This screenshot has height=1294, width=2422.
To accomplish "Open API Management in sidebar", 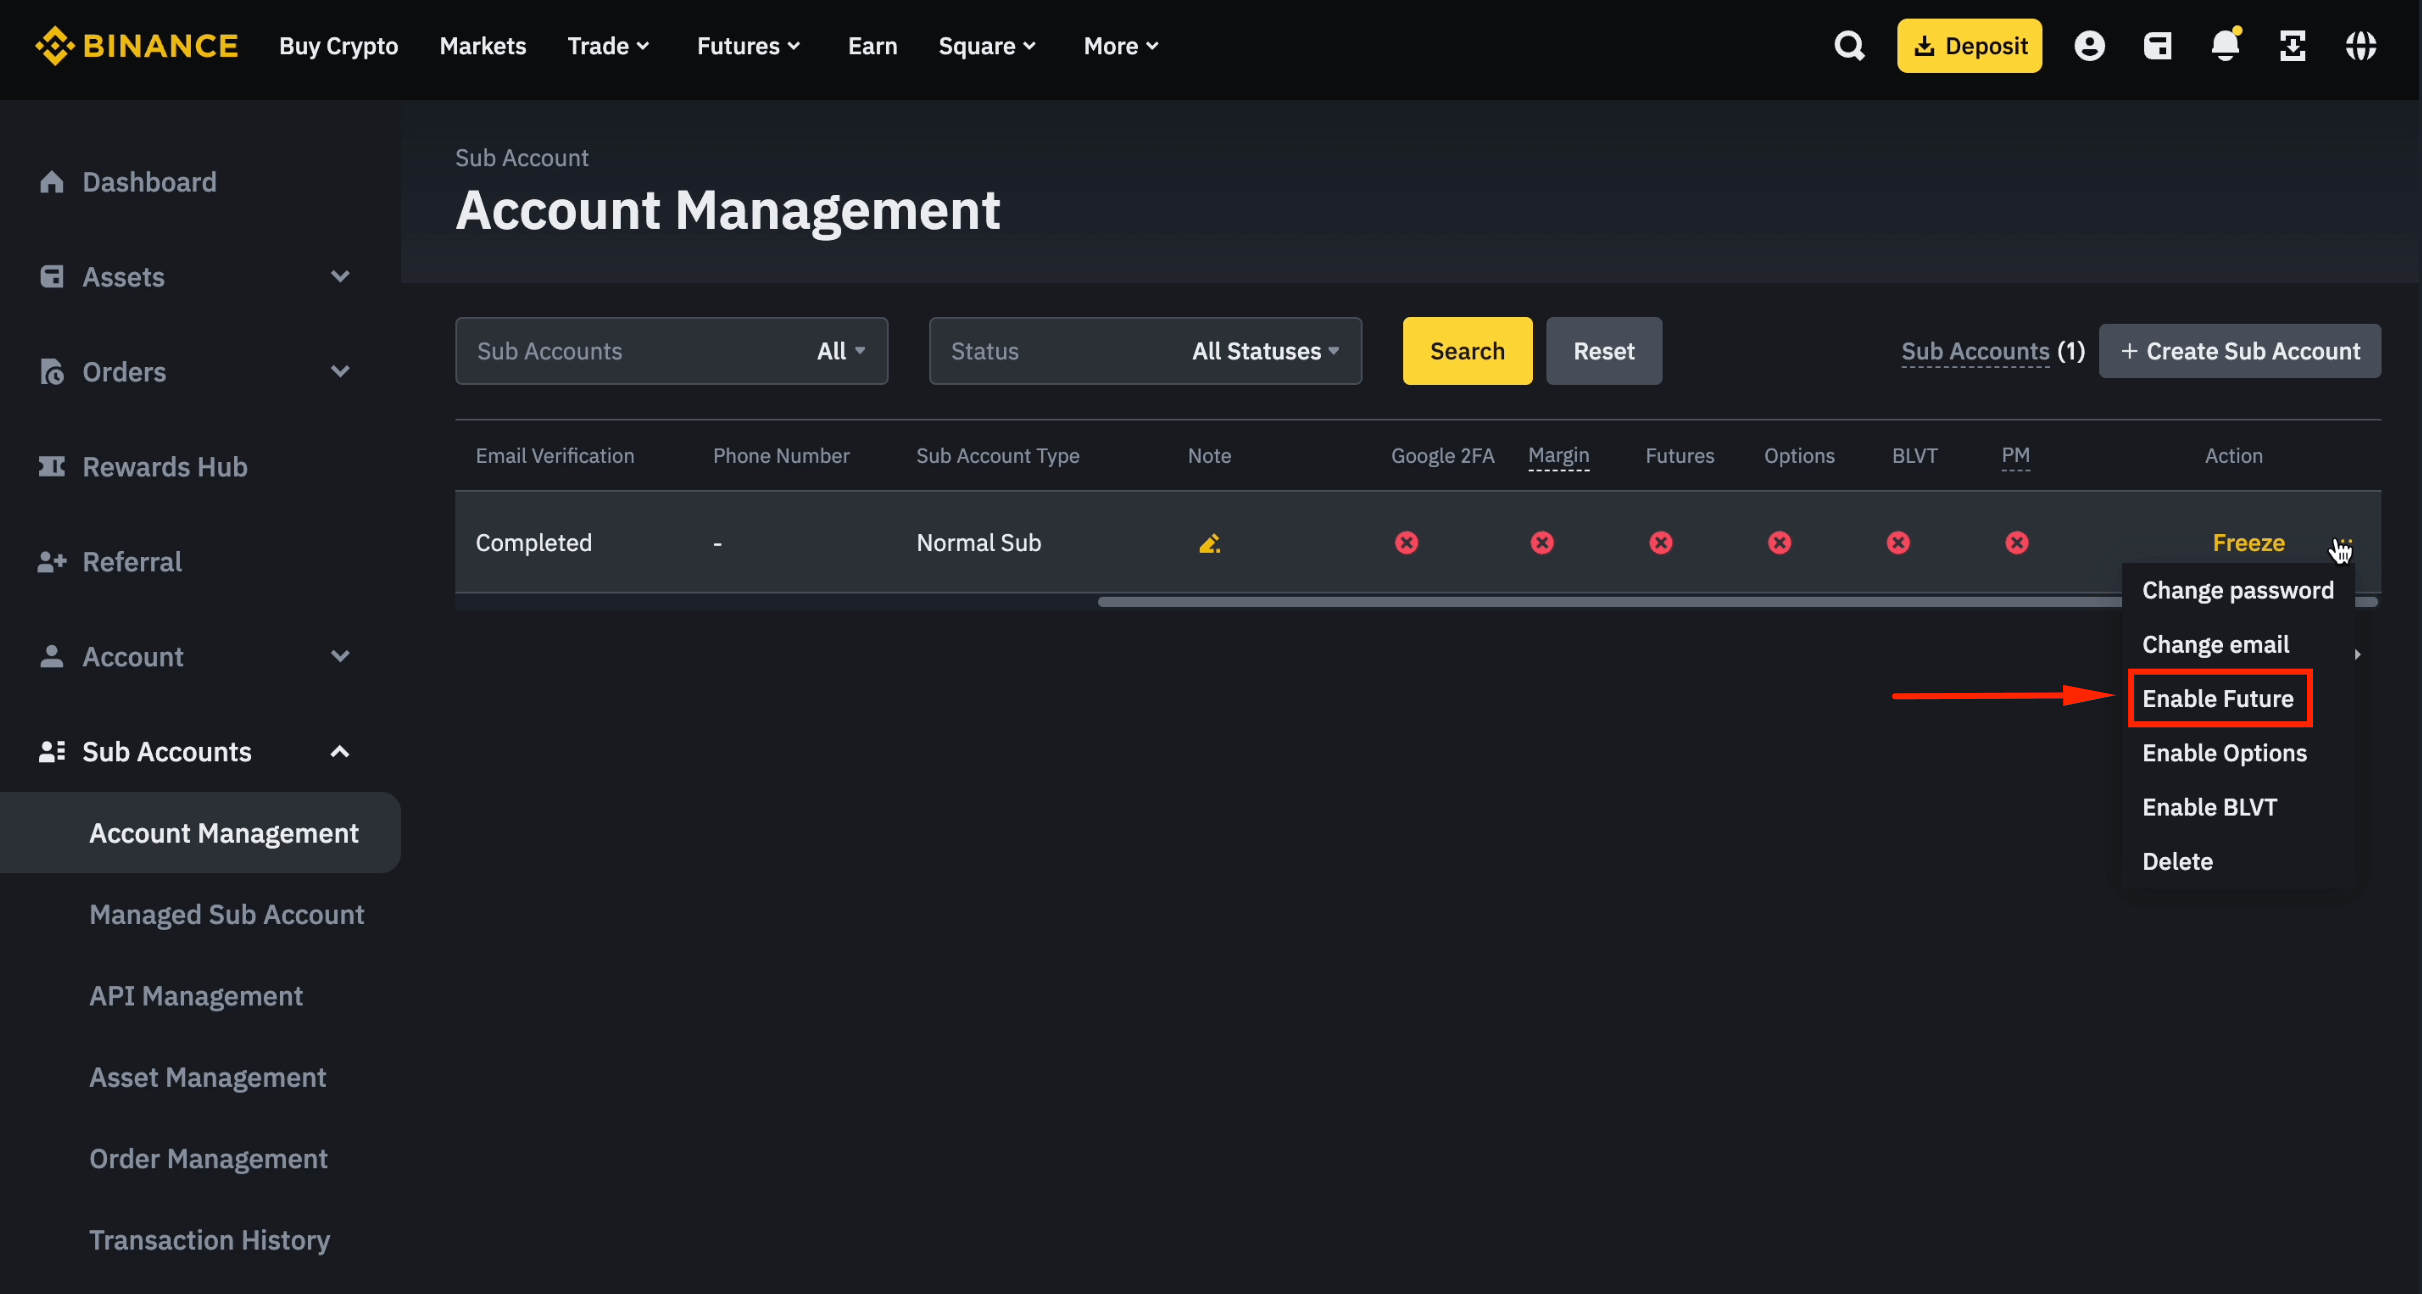I will point(196,996).
